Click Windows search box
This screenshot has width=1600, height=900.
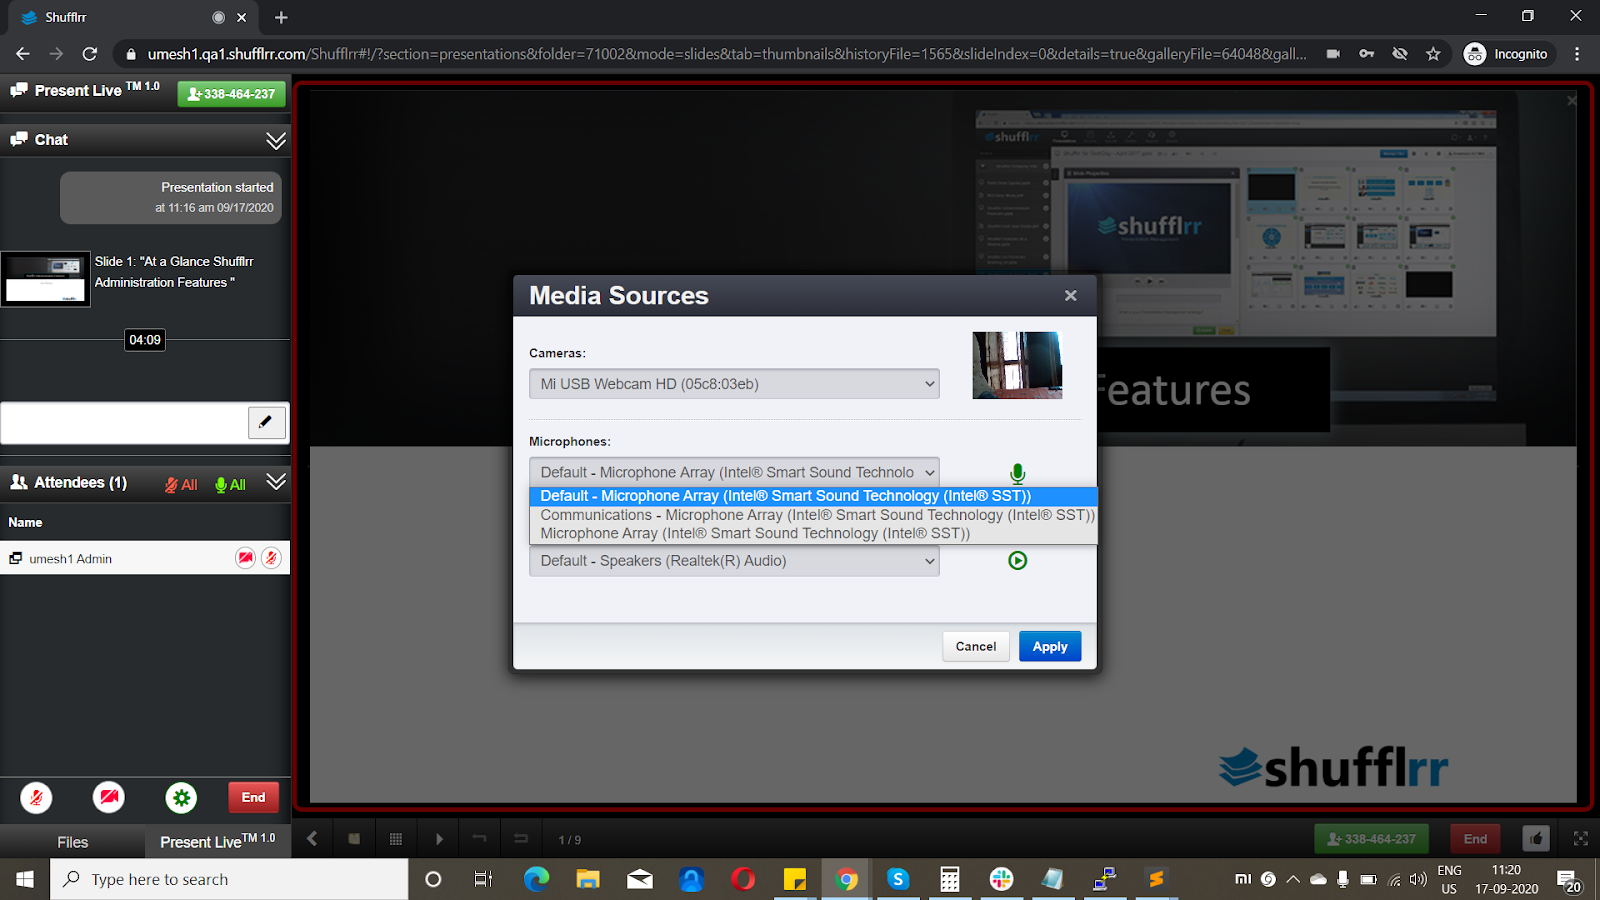pyautogui.click(x=230, y=879)
